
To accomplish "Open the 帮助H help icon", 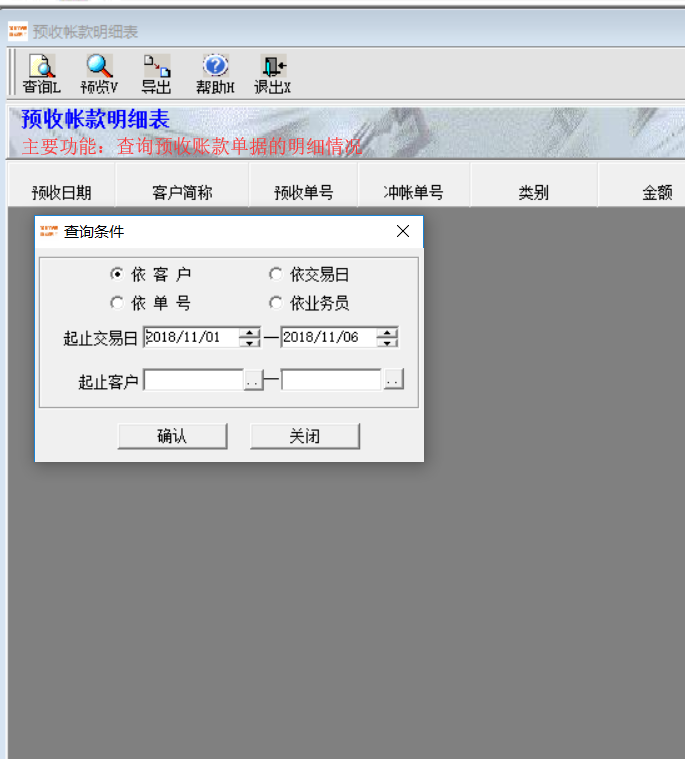I will 215,75.
